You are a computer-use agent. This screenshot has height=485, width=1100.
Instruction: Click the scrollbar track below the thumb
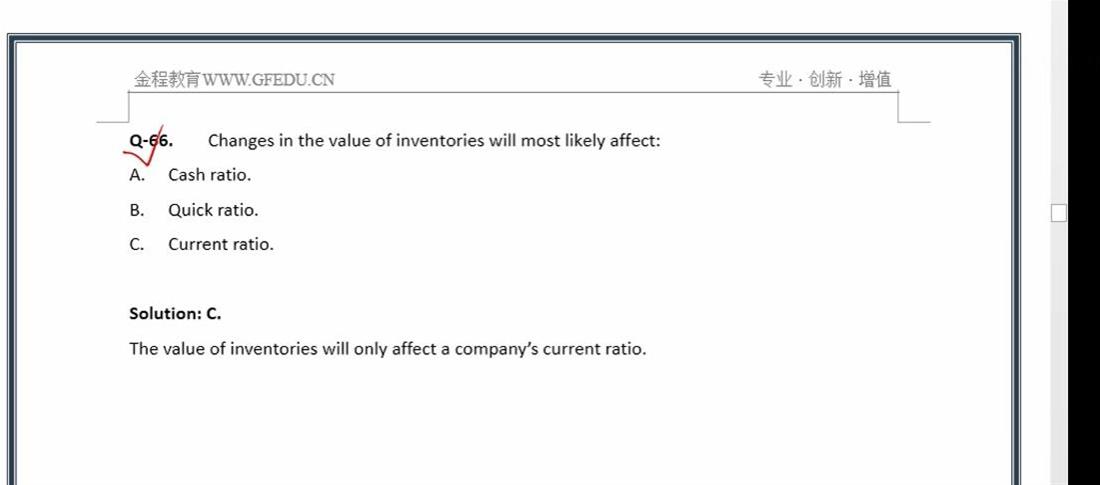coord(1059,353)
